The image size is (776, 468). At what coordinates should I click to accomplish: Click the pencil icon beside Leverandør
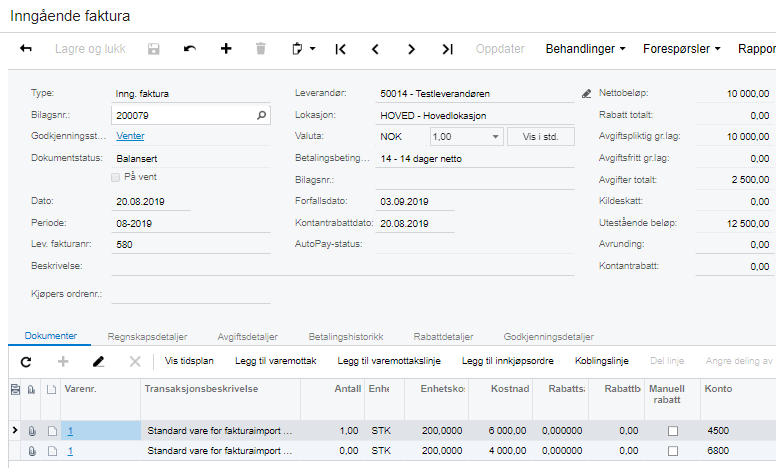point(586,94)
